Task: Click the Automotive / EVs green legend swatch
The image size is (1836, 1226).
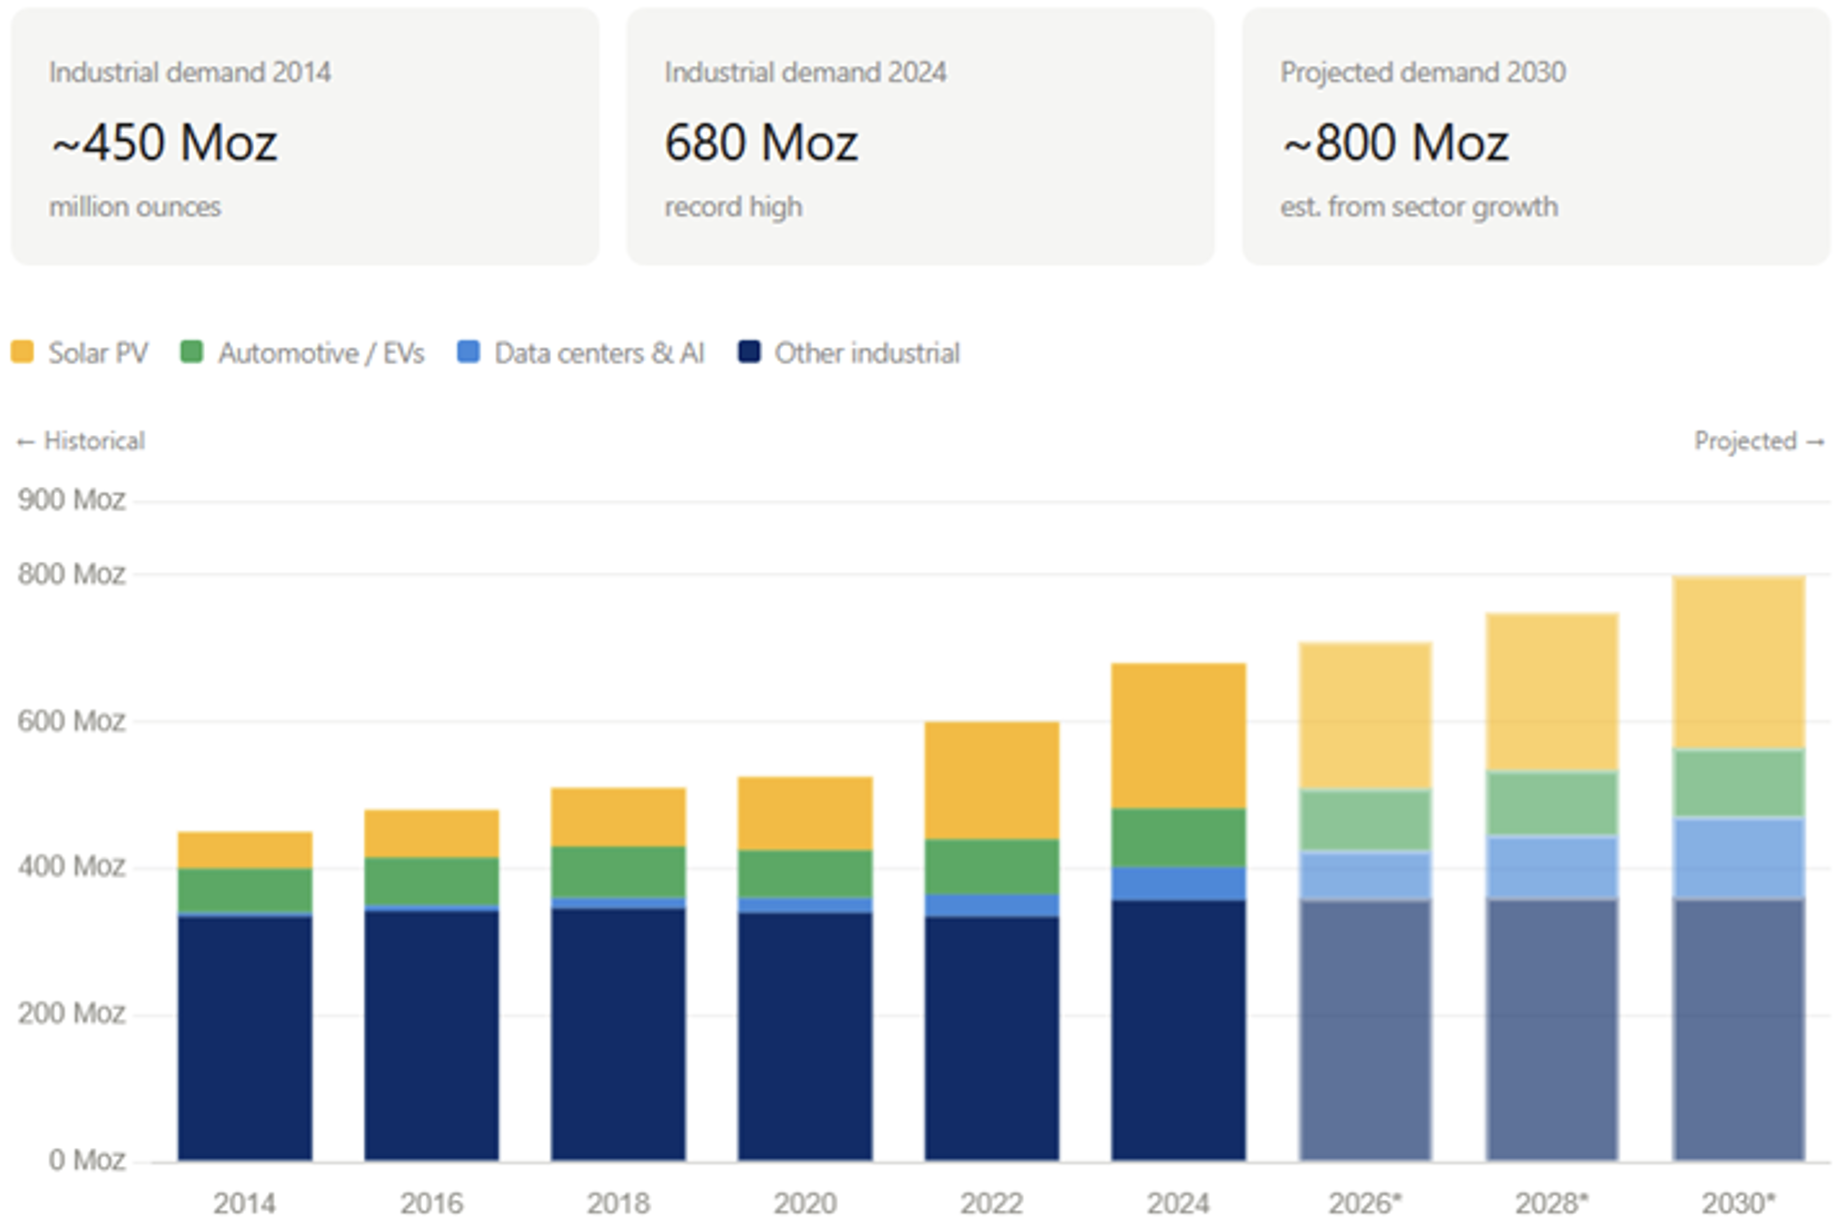Action: (x=191, y=352)
